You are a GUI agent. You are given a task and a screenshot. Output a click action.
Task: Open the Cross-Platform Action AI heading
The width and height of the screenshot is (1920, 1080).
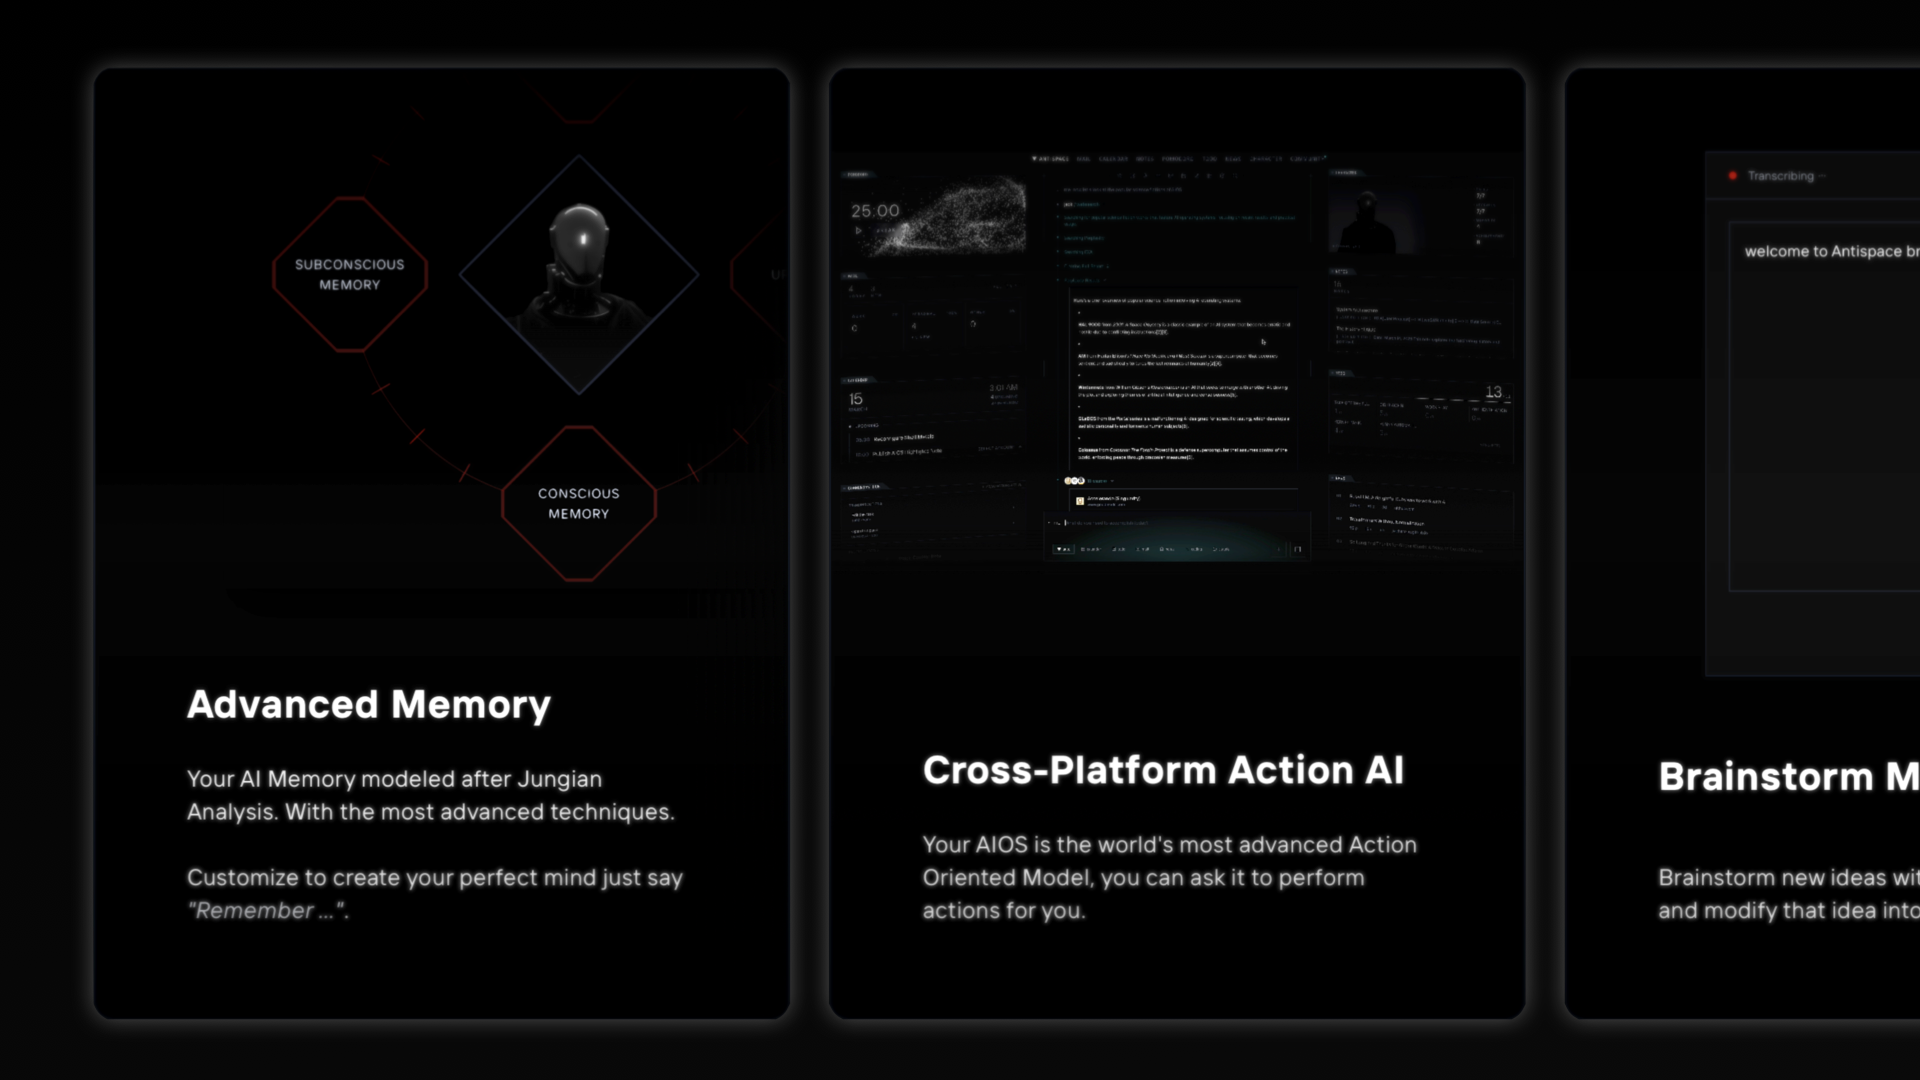pos(1162,770)
